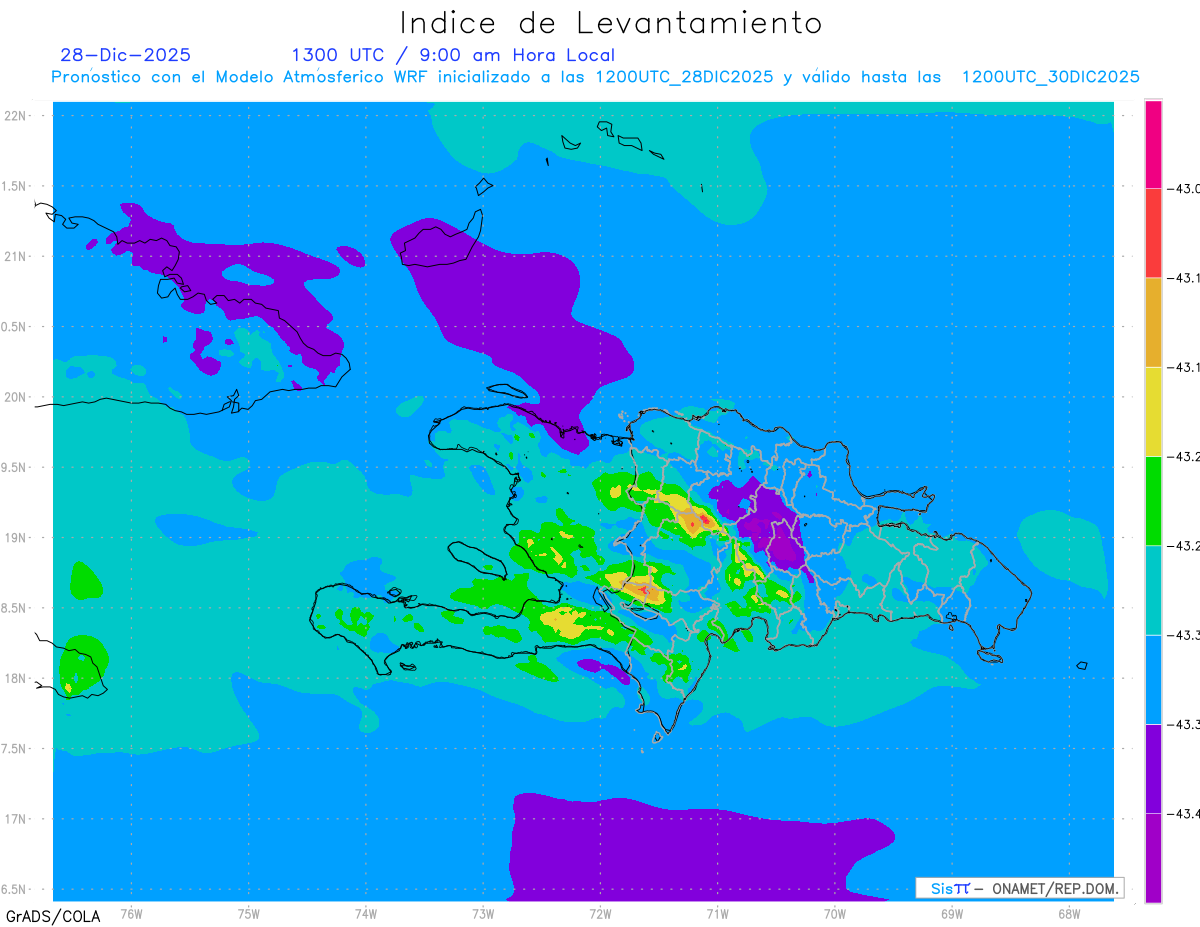
Task: Click the '-43.4' colorbar value
Action: (1182, 814)
